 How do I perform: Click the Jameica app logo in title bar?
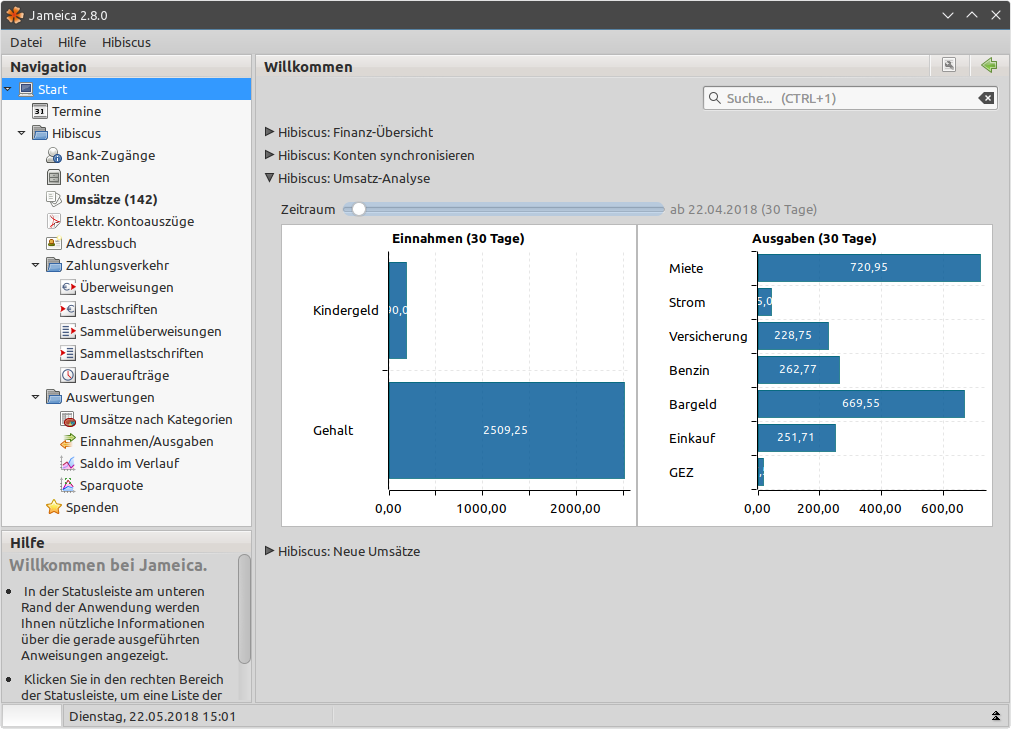click(14, 15)
